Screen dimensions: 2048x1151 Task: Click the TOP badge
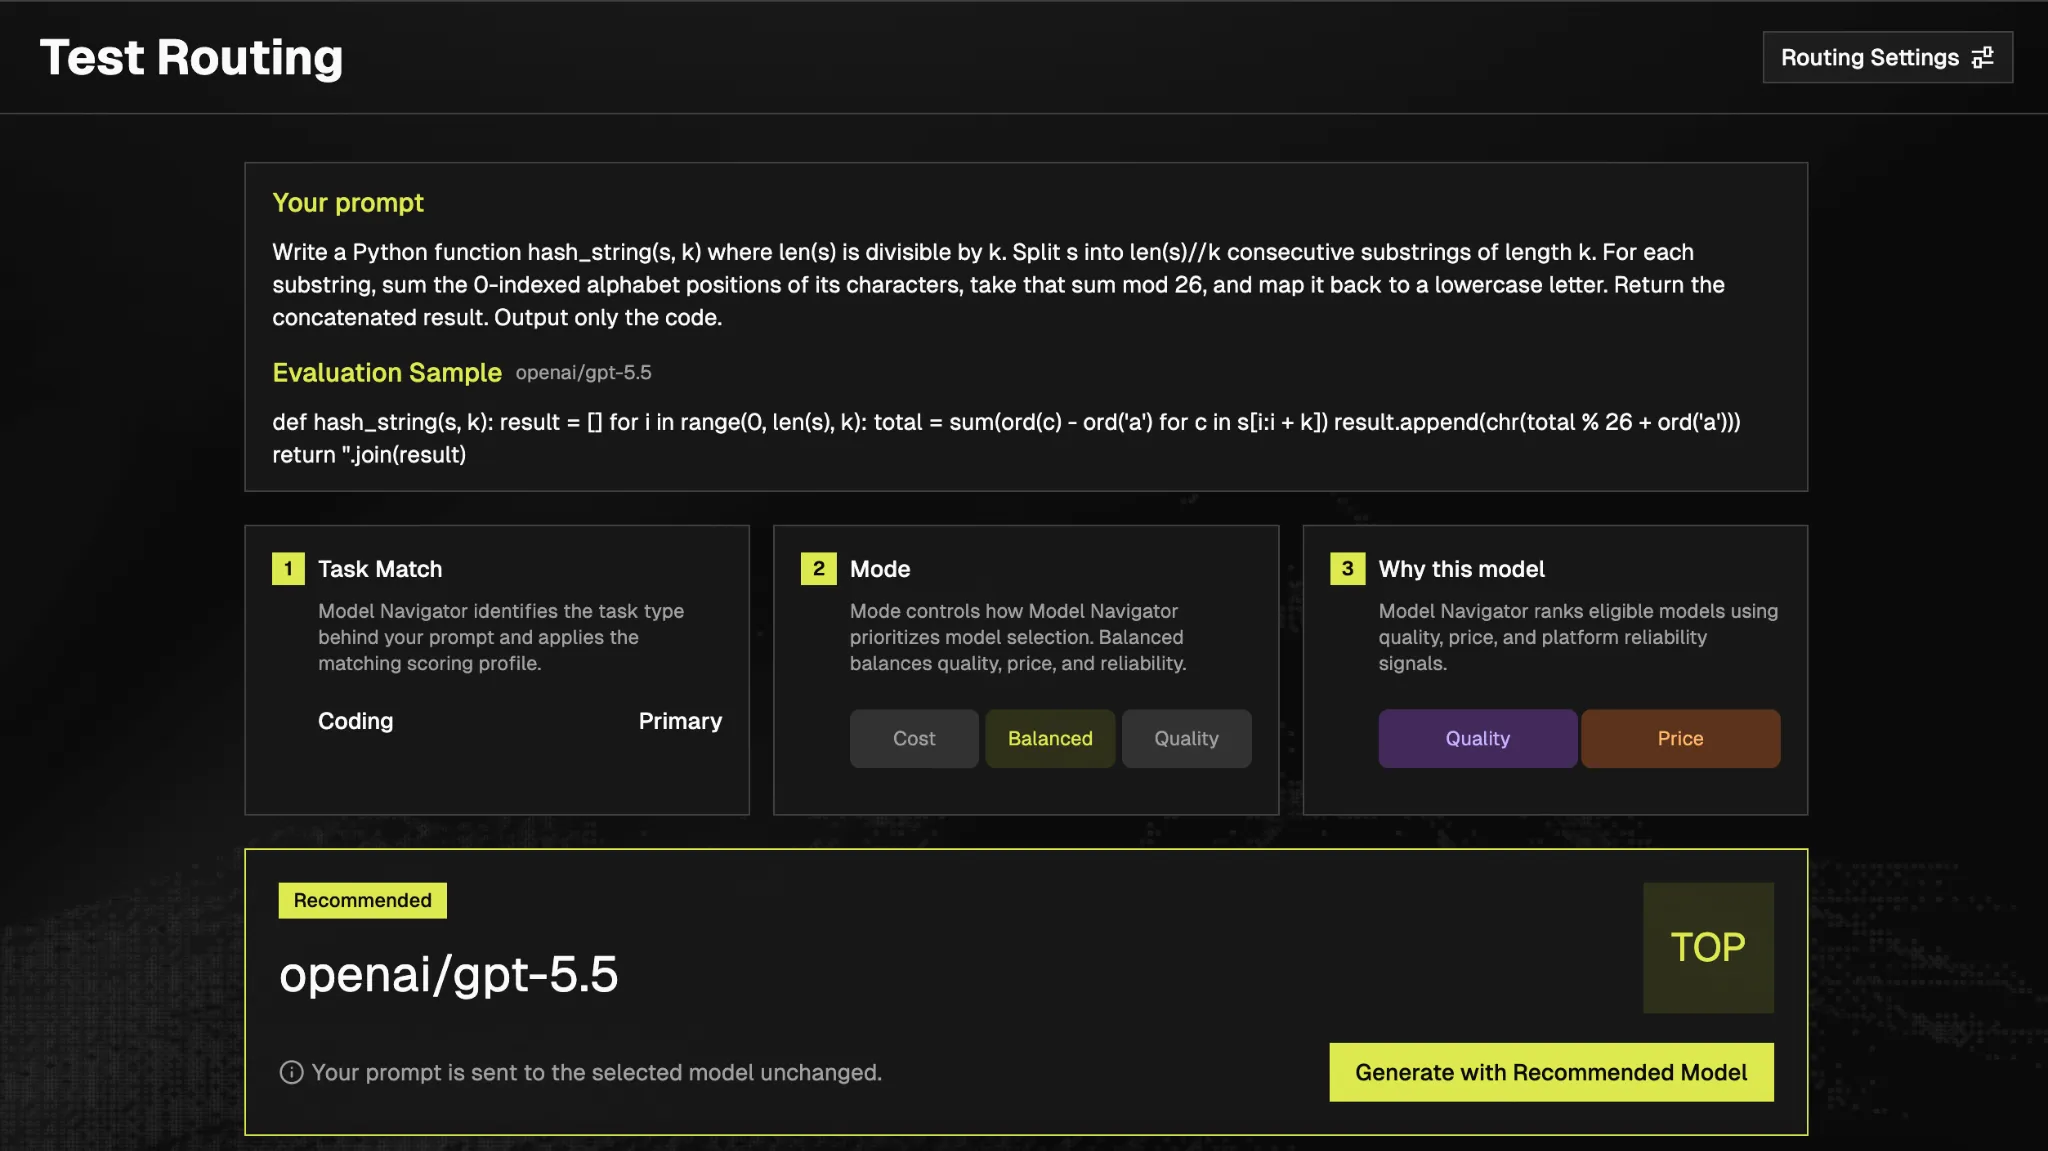[x=1708, y=947]
